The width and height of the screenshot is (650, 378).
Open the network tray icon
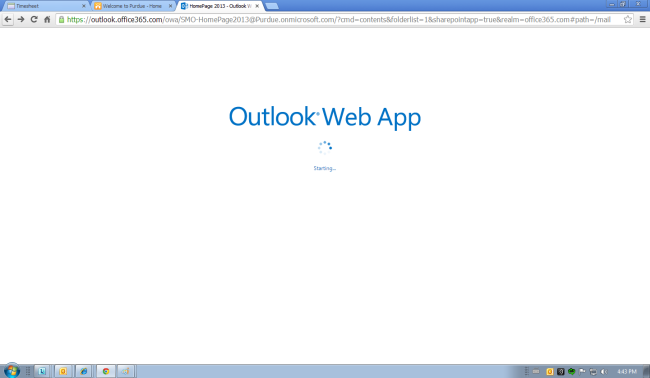[x=593, y=371]
